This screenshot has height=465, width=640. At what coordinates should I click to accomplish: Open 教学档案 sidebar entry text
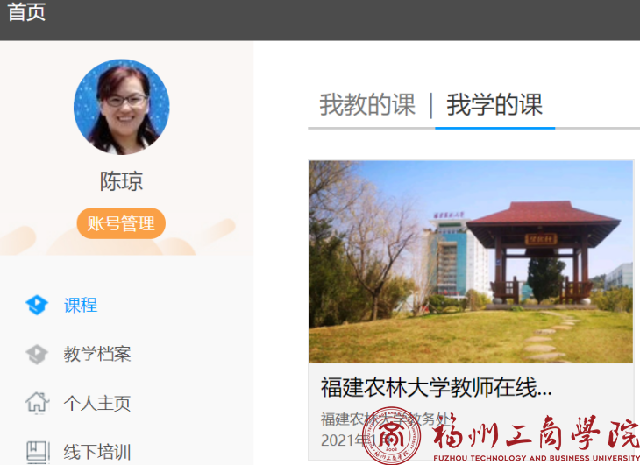pos(98,354)
